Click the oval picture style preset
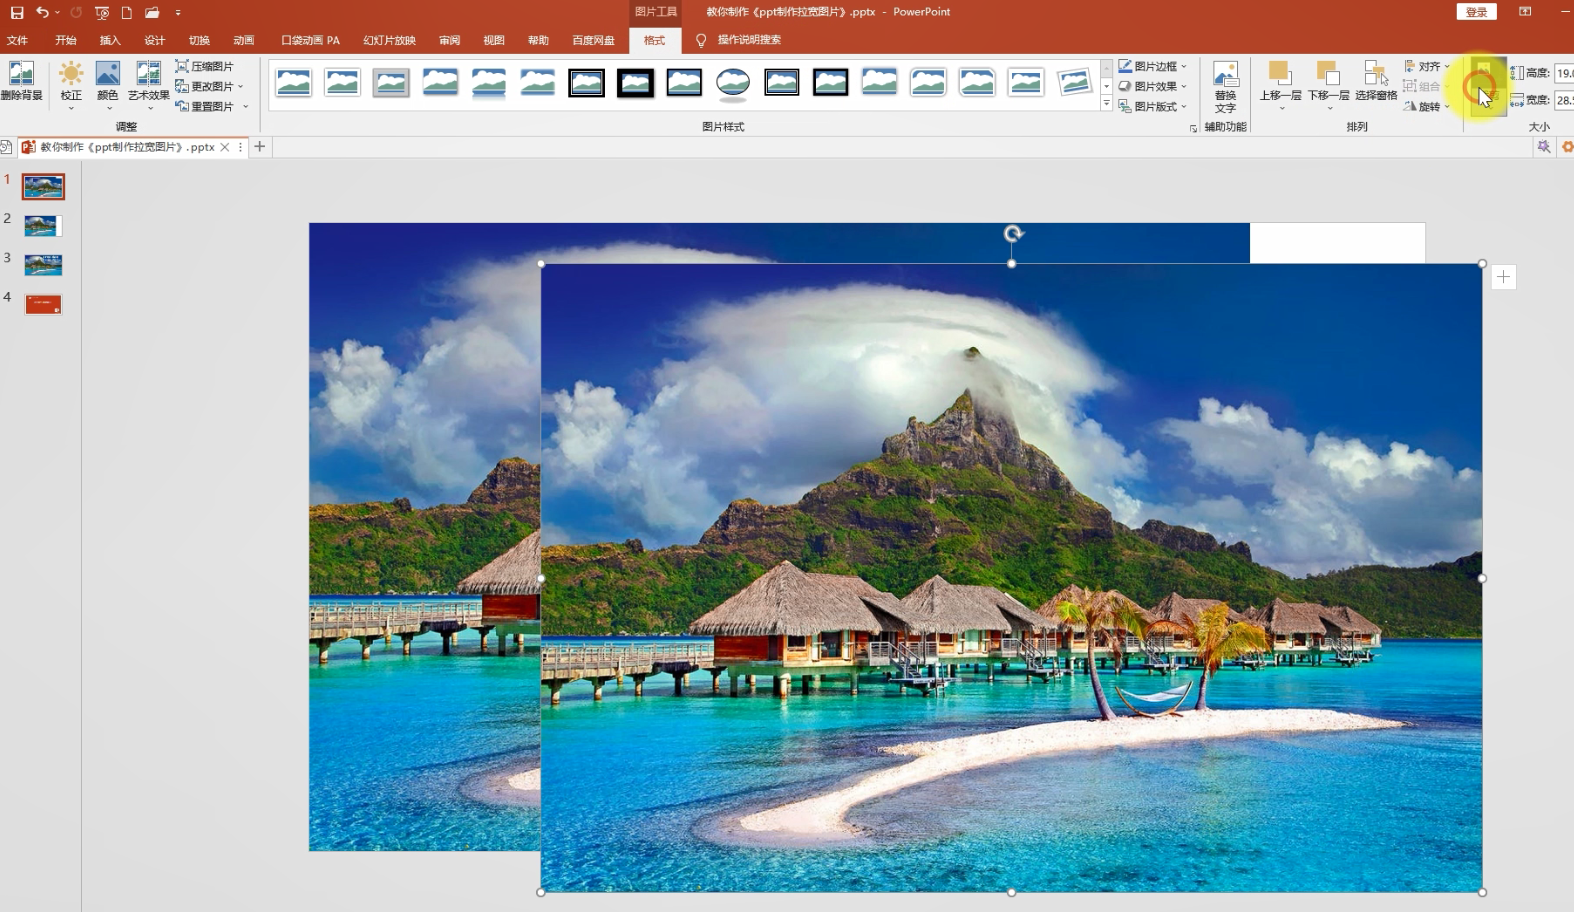1574x912 pixels. [x=733, y=83]
